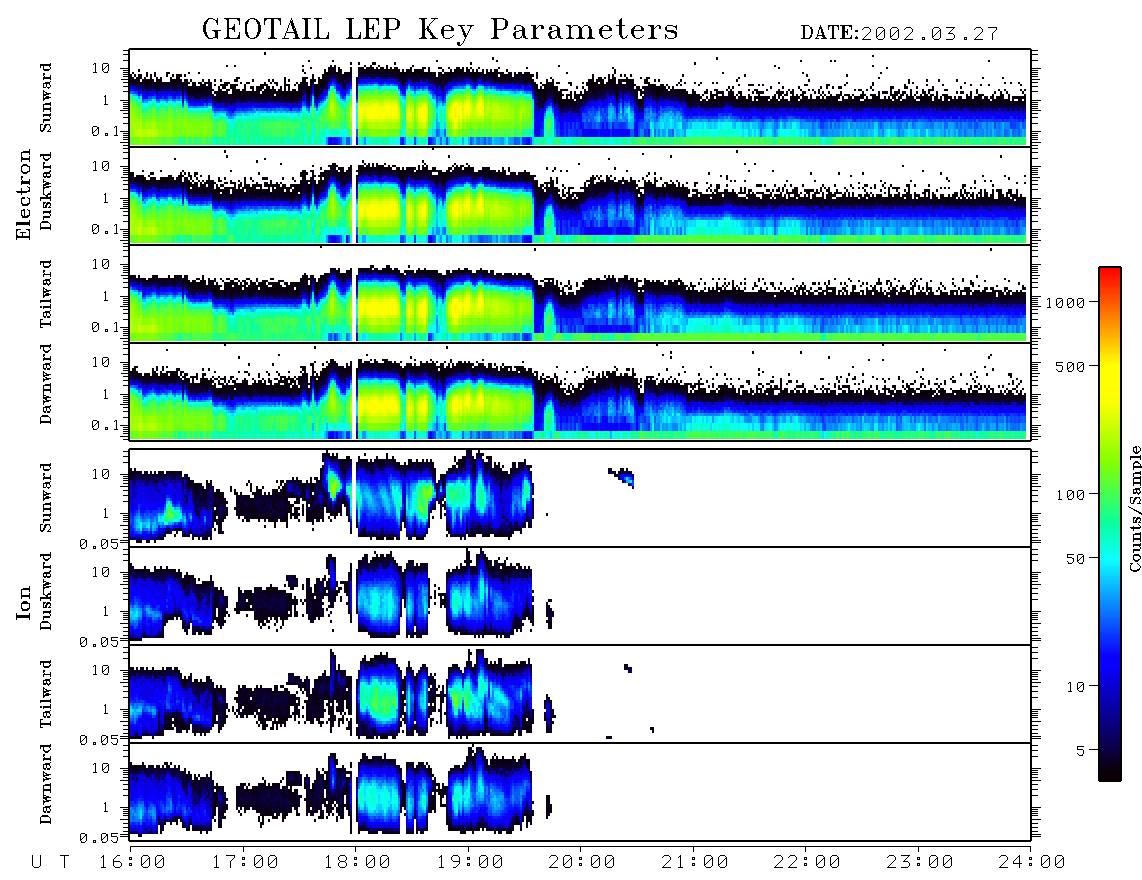Click the 21:00 time axis label
Image resolution: width=1142 pixels, height=880 pixels.
pos(695,863)
